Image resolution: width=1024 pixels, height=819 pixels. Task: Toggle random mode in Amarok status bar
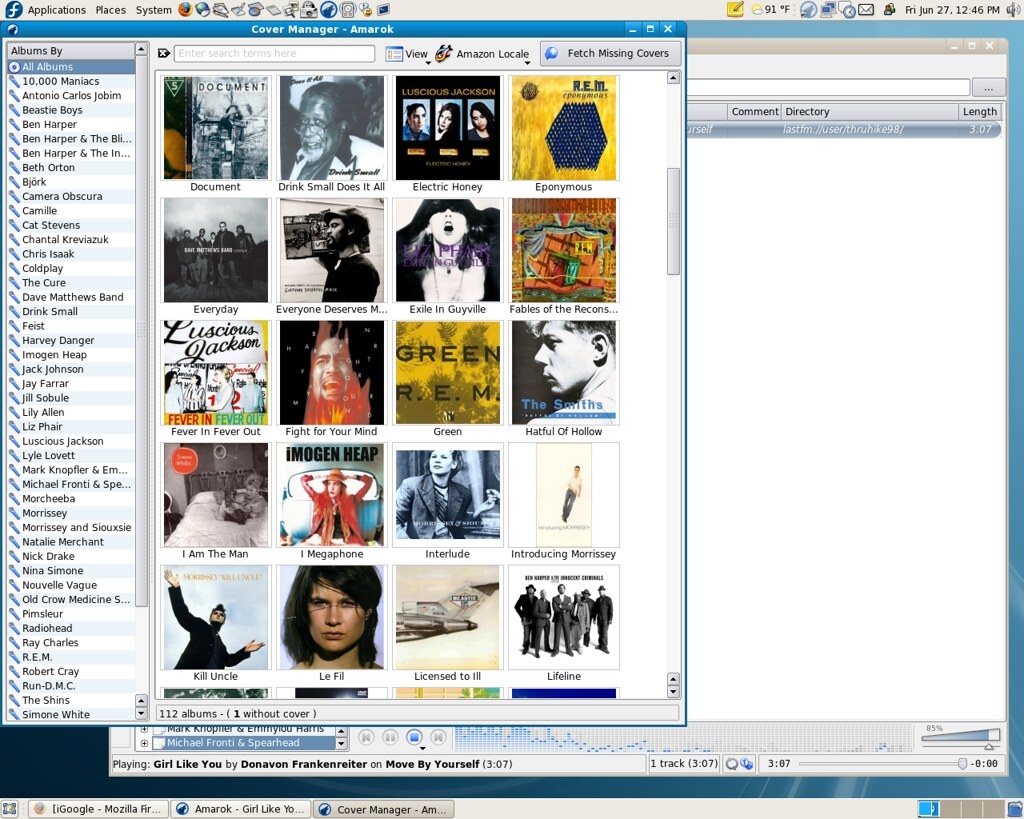tap(746, 764)
